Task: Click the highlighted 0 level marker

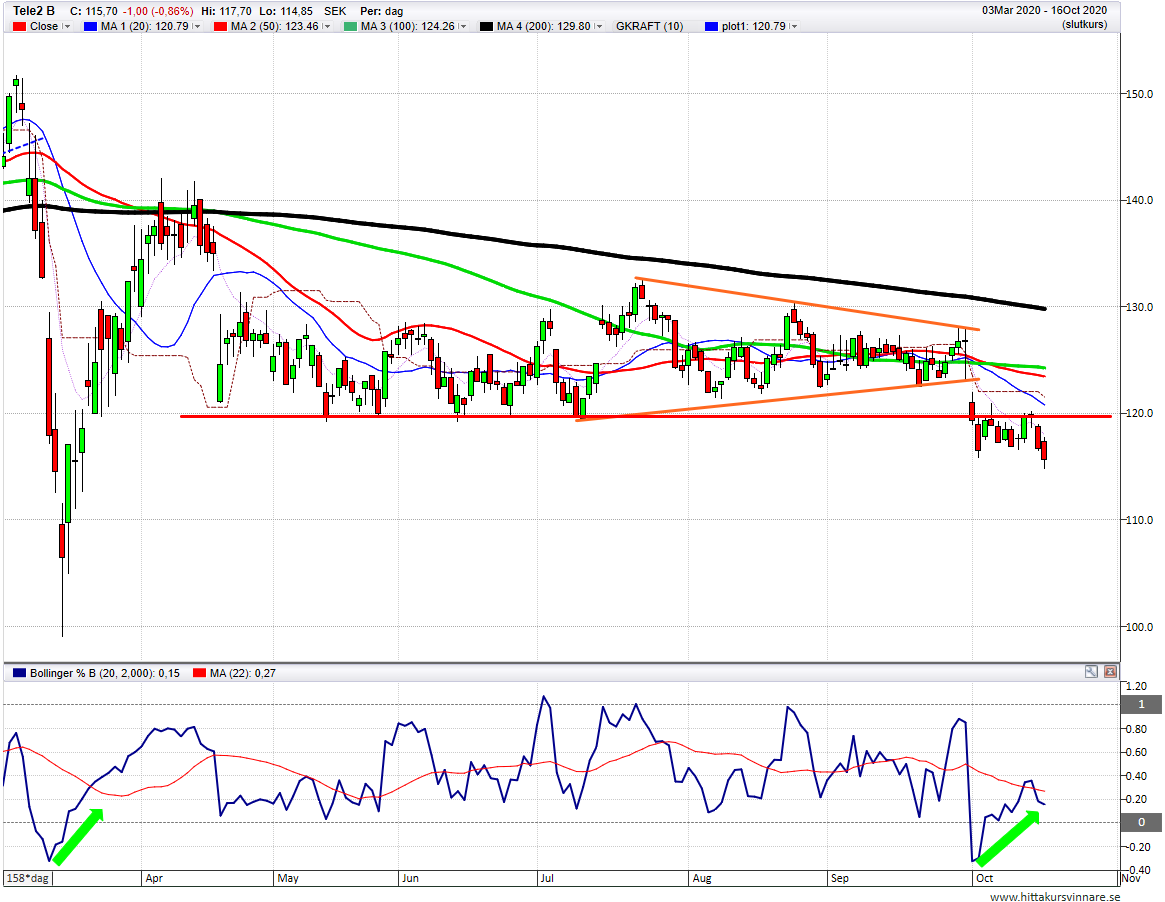Action: click(1141, 822)
